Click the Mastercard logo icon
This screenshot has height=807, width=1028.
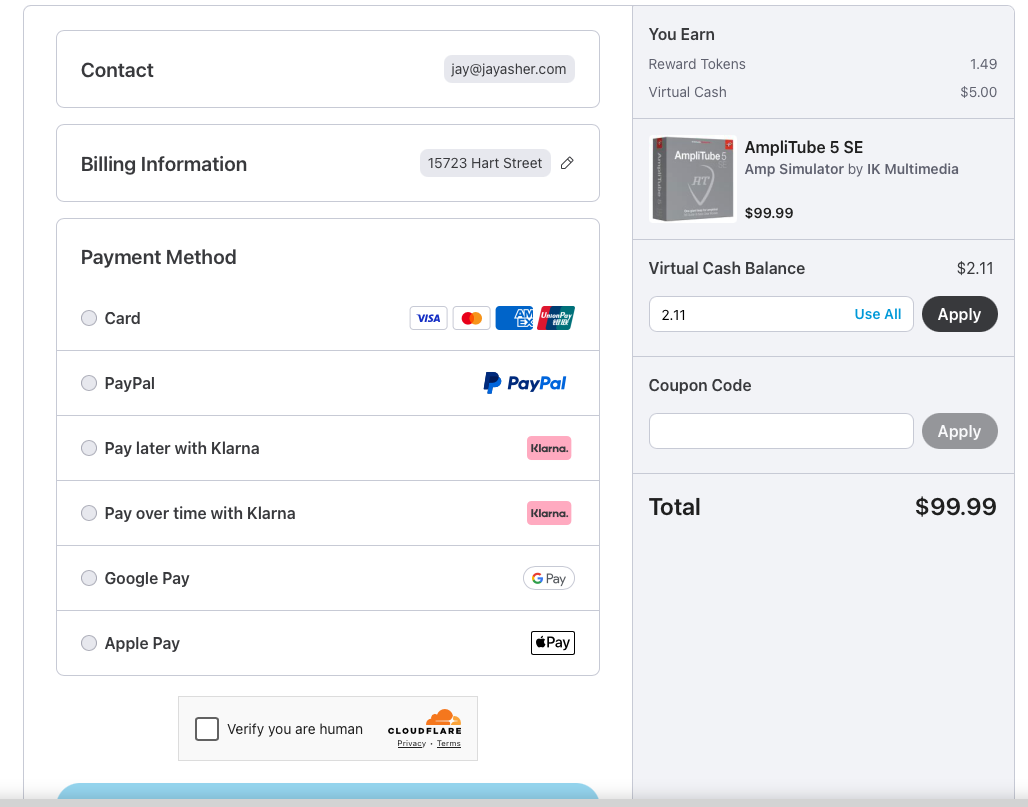coord(471,318)
